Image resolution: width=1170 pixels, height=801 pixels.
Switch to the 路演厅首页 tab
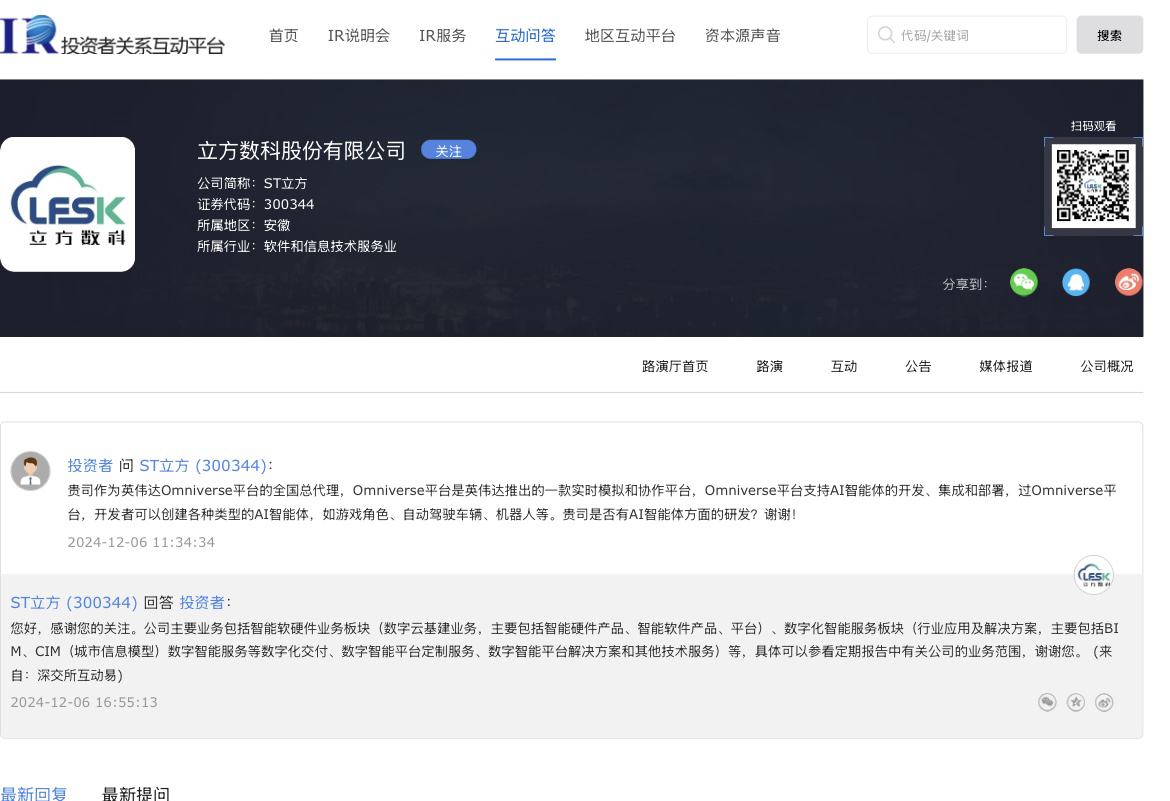[675, 367]
